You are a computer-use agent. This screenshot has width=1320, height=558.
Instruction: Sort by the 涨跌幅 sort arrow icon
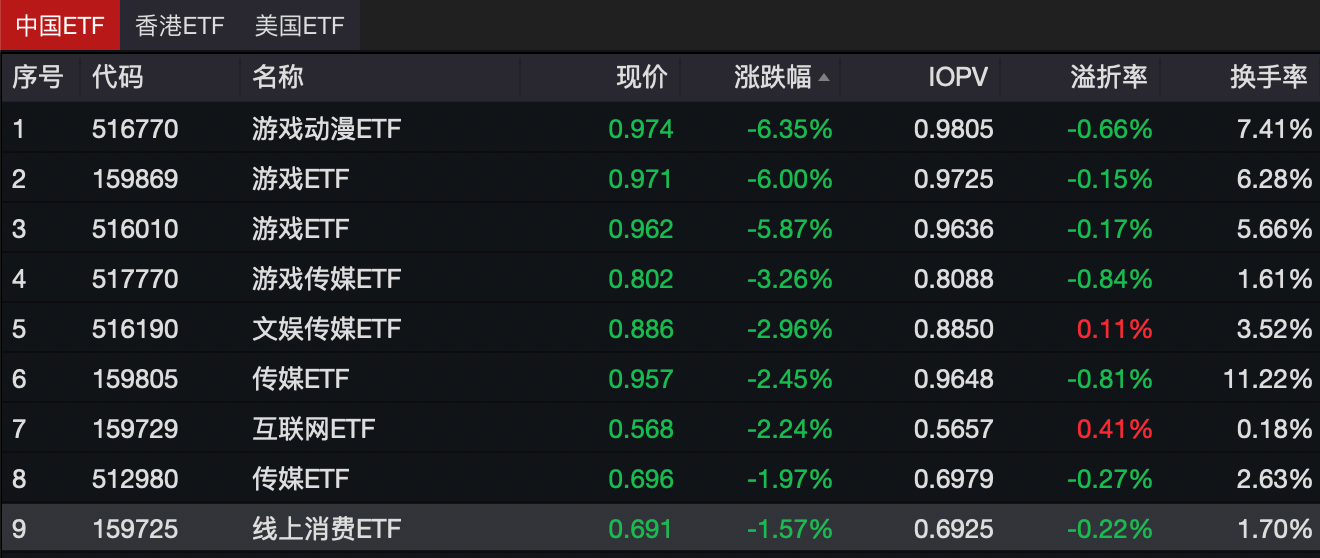[823, 79]
